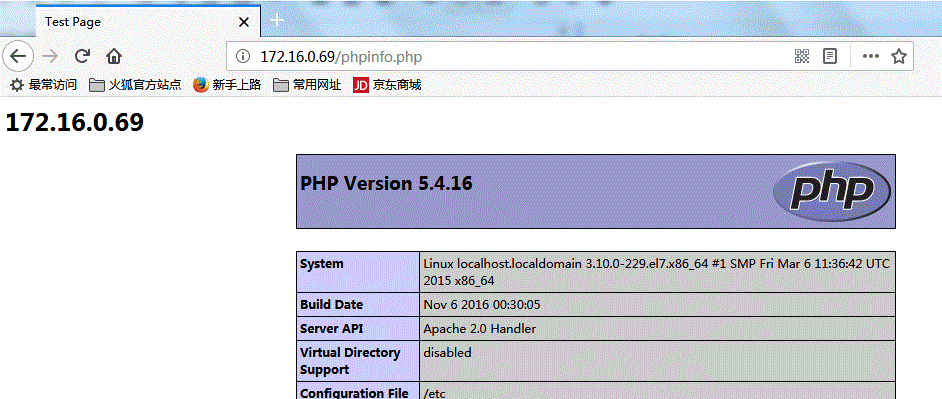942x399 pixels.
Task: Click the PHP Version 5.4.16 header
Action: pos(386,183)
